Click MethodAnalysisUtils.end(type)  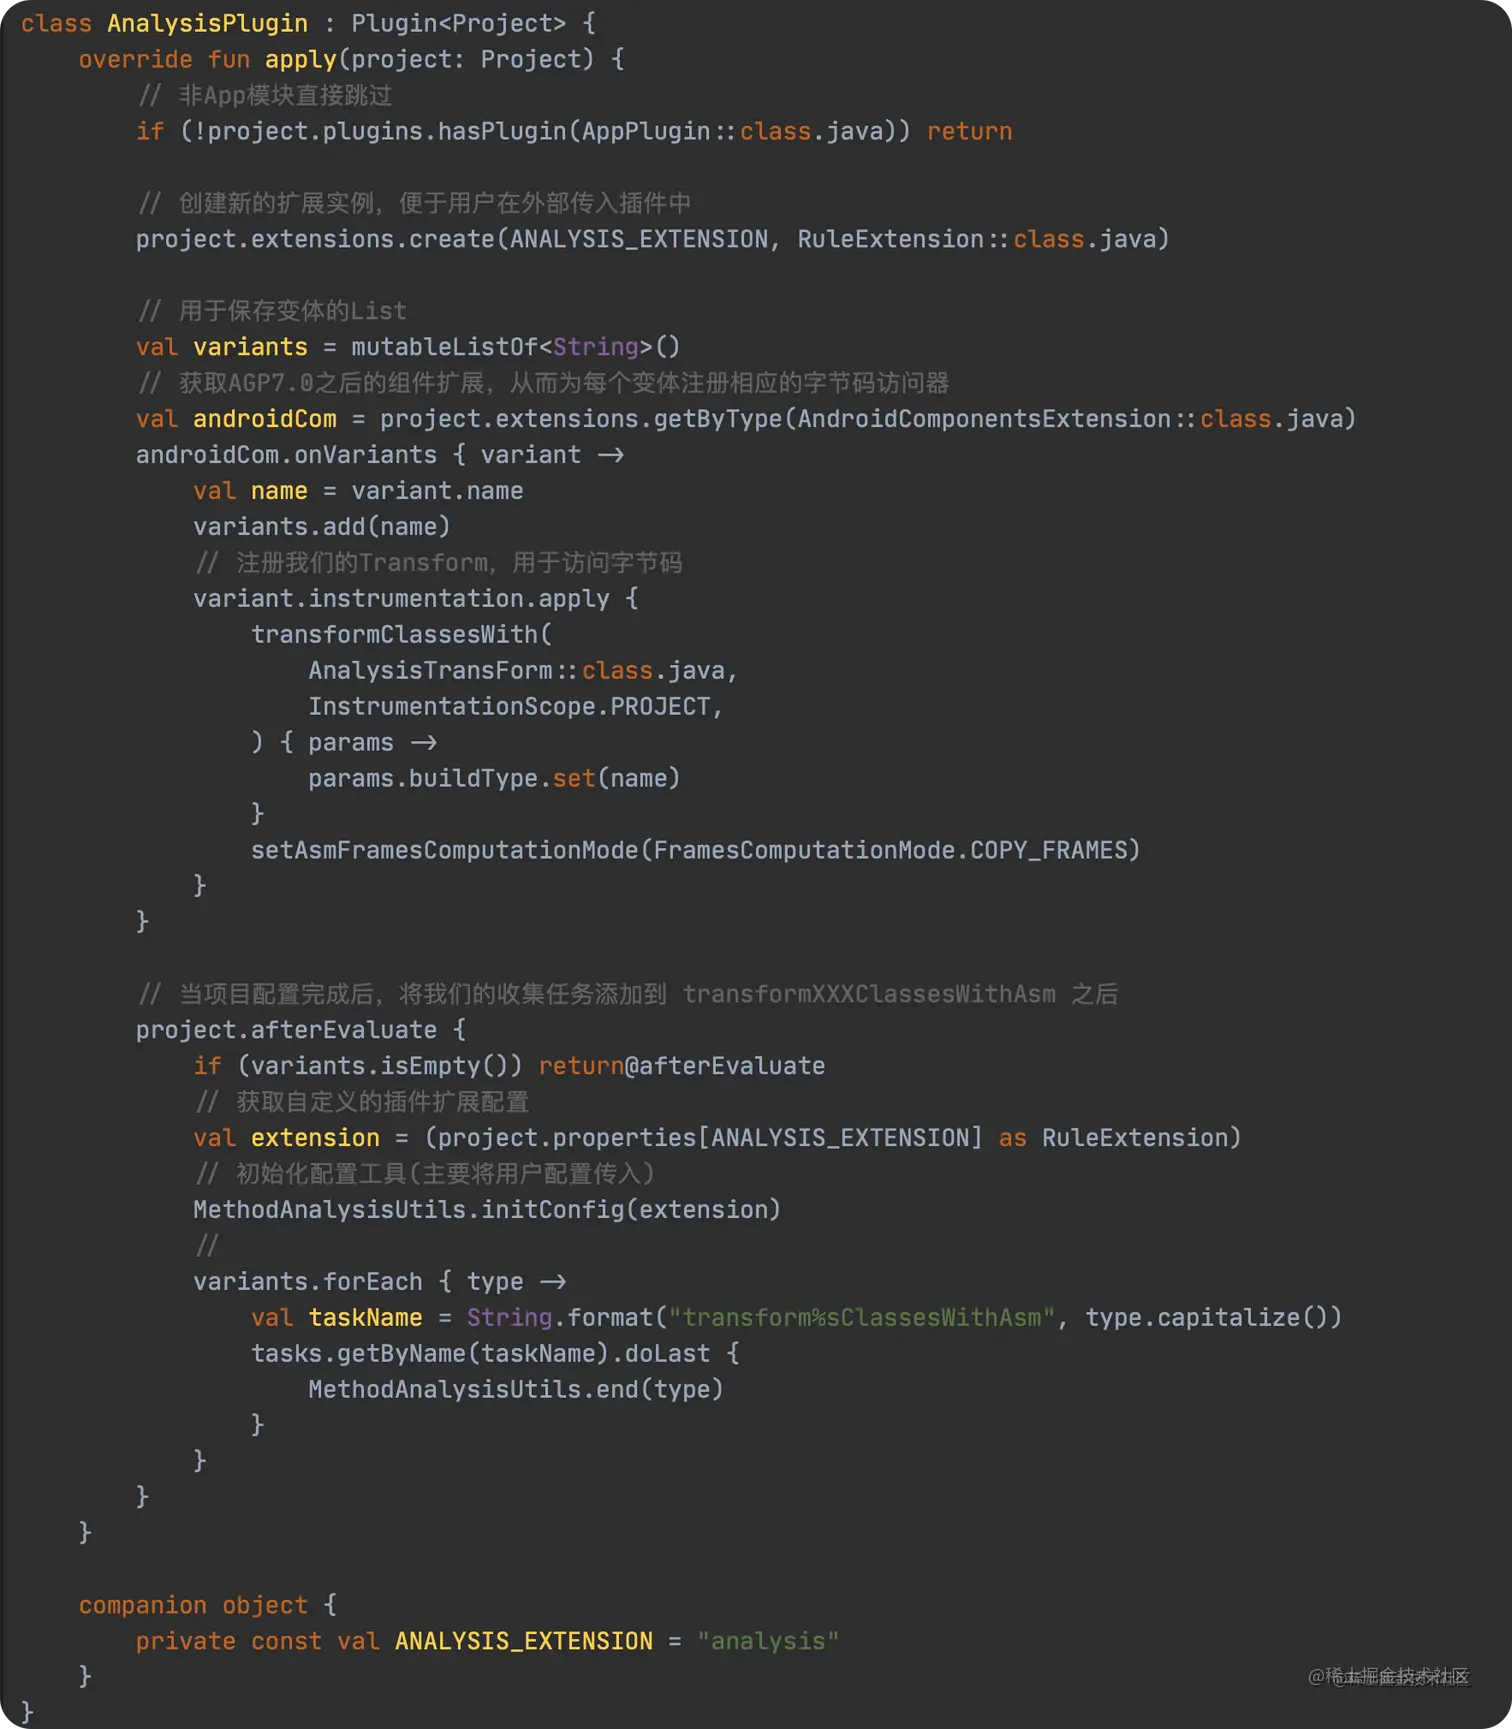[516, 1391]
